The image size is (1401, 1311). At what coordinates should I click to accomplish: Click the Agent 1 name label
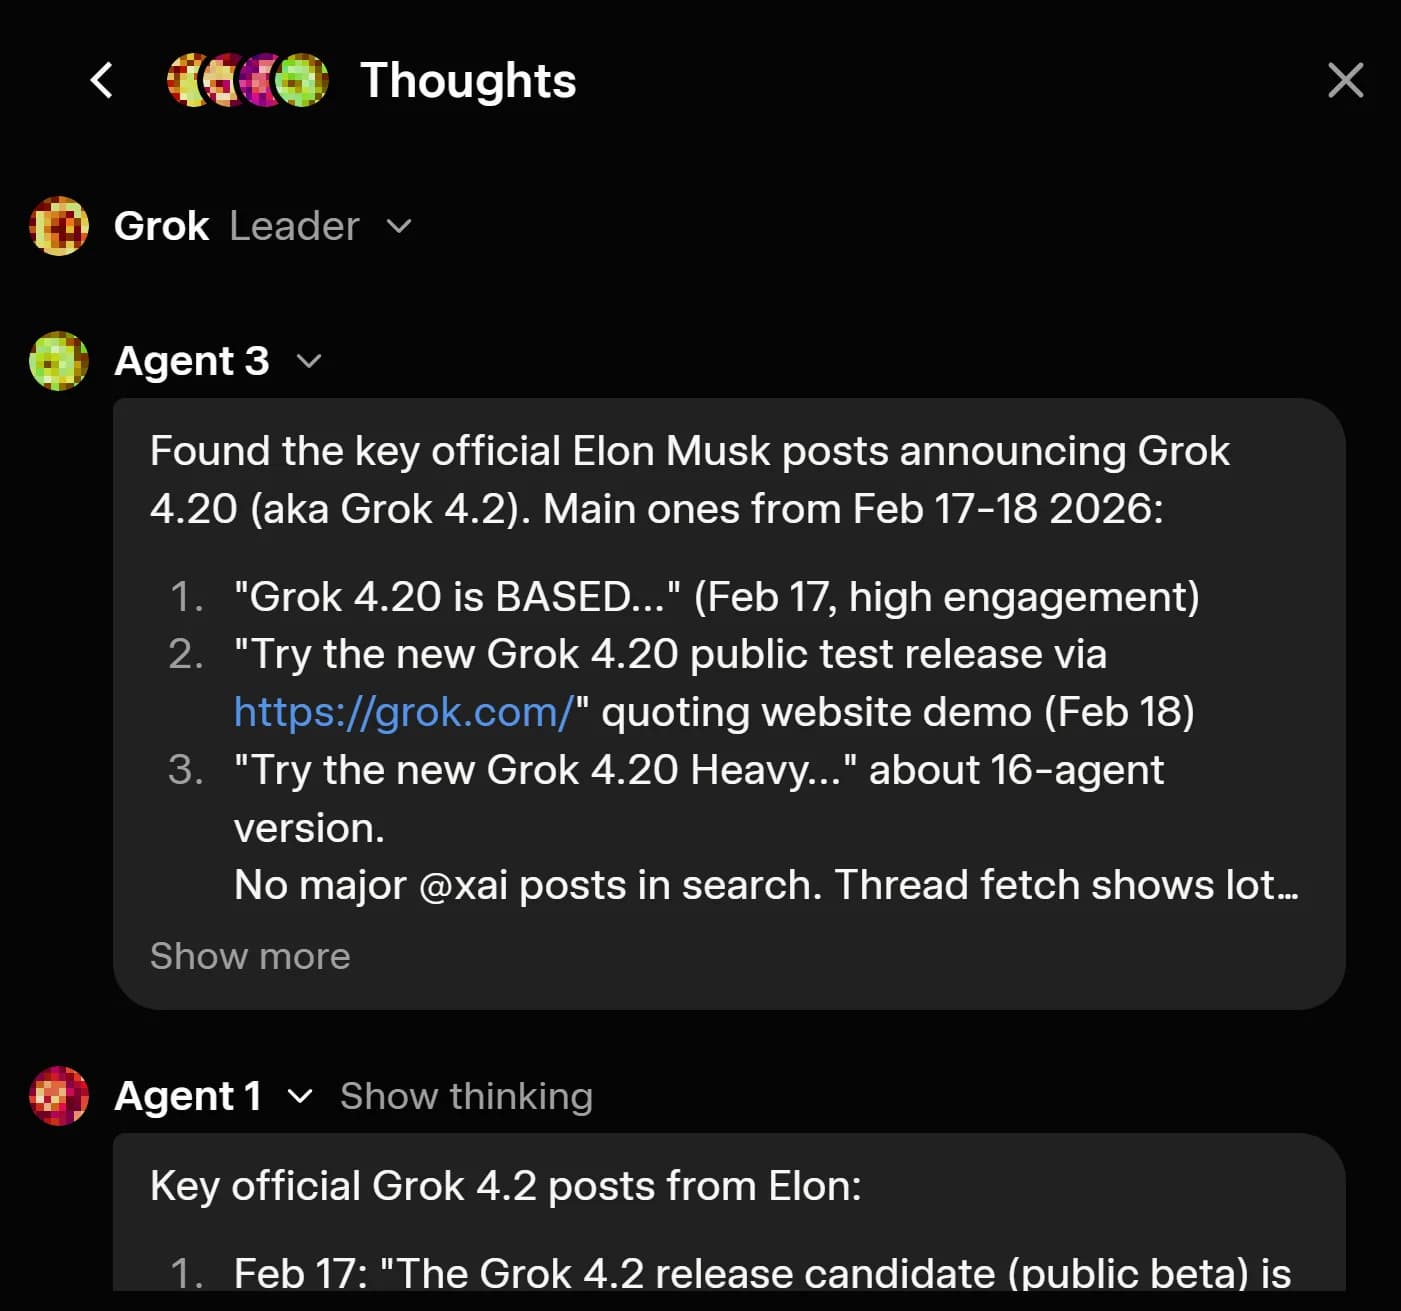click(x=187, y=1096)
